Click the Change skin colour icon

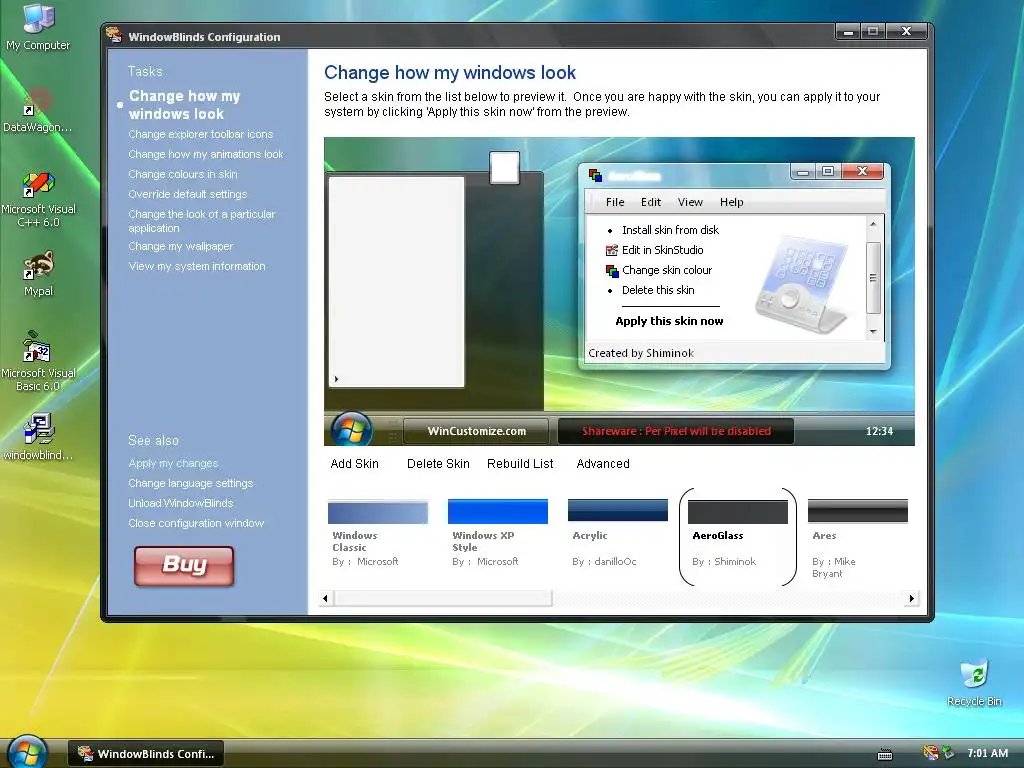click(611, 270)
